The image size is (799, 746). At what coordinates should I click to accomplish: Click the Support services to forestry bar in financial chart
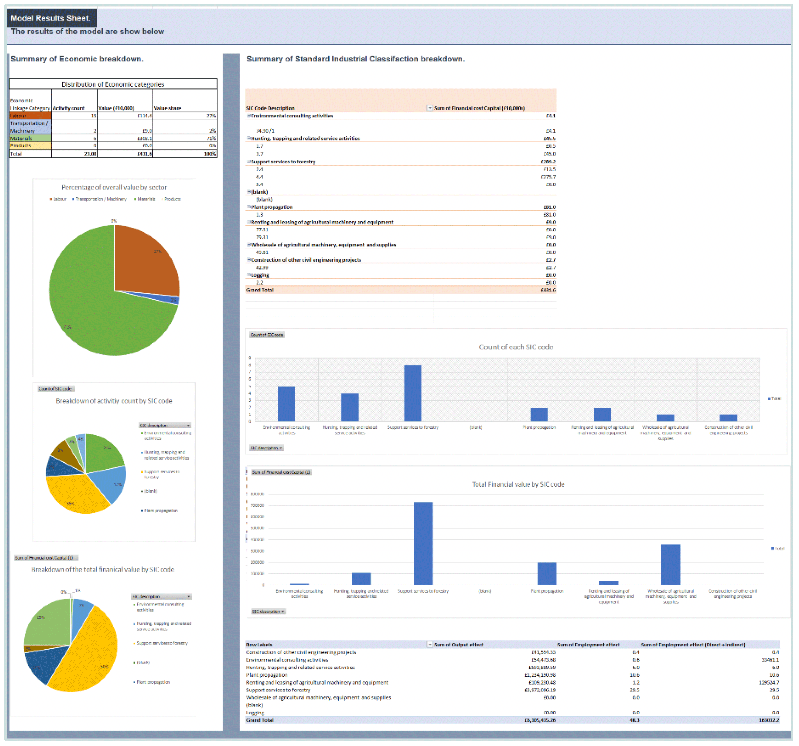point(423,543)
